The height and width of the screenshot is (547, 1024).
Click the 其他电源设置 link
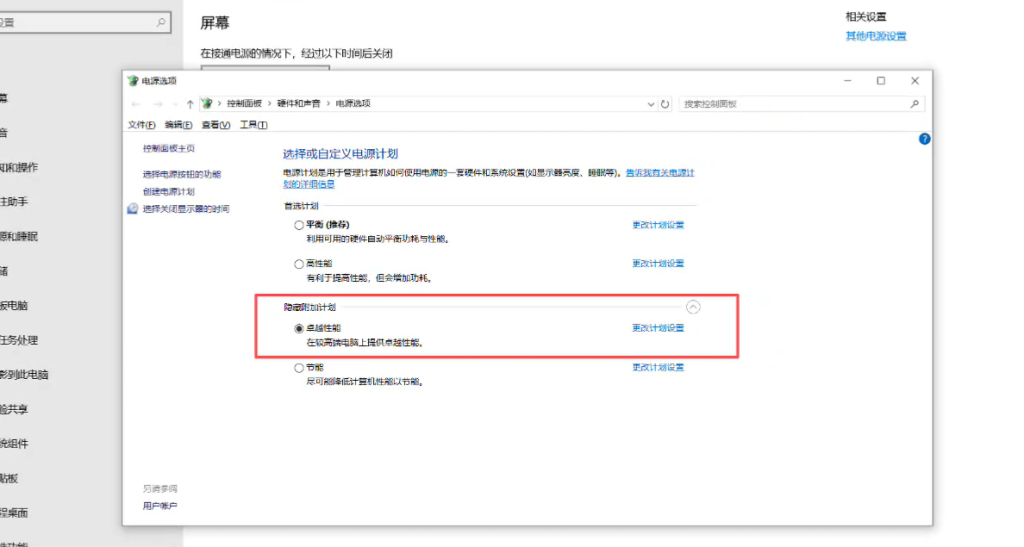coord(876,37)
